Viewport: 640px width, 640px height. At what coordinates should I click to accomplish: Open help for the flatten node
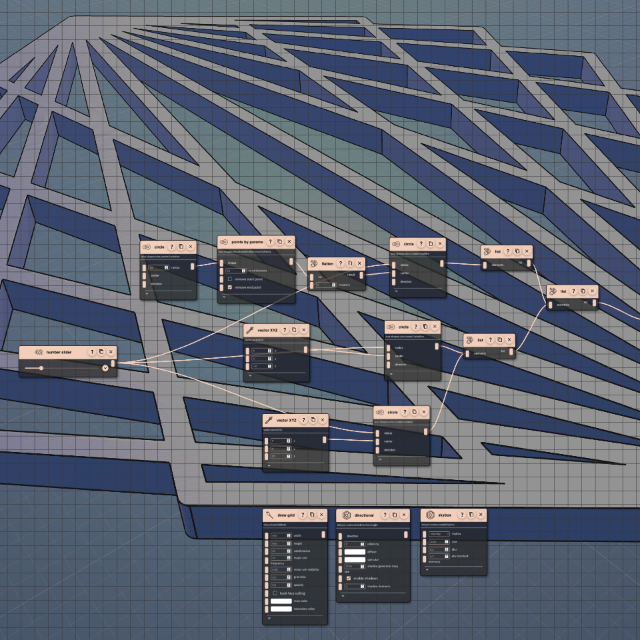pyautogui.click(x=340, y=263)
